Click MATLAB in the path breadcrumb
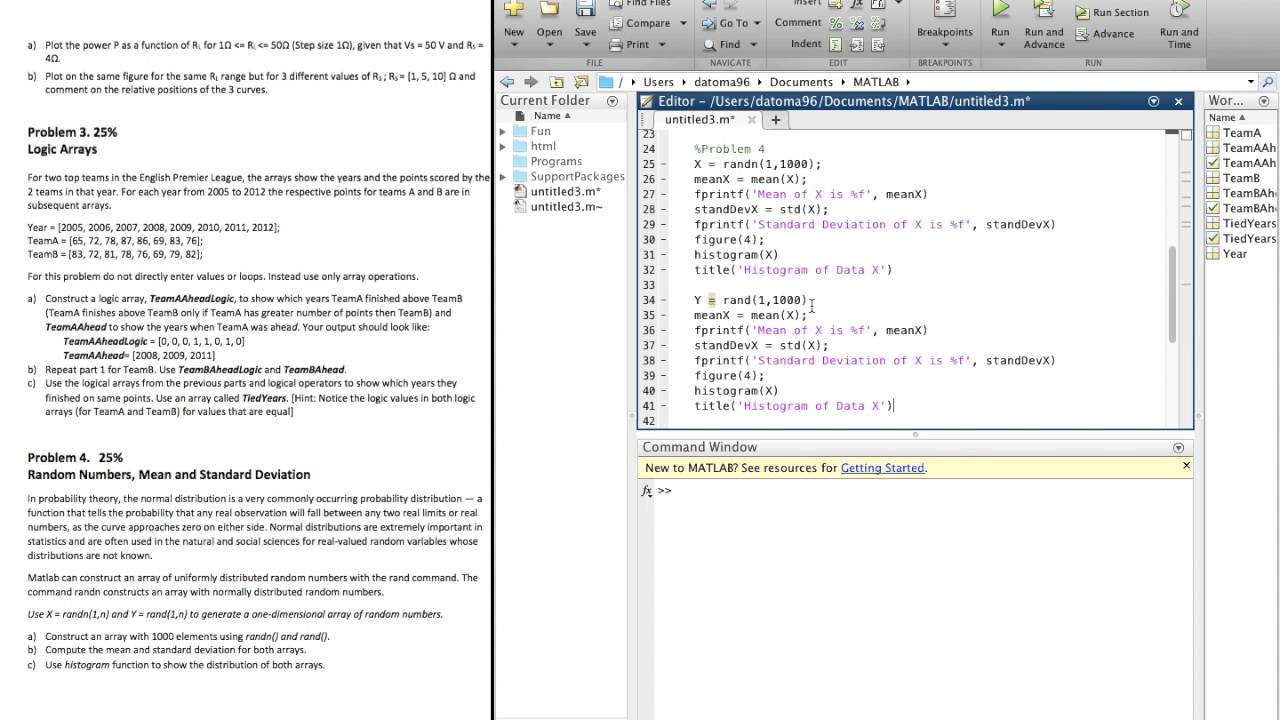 point(876,82)
